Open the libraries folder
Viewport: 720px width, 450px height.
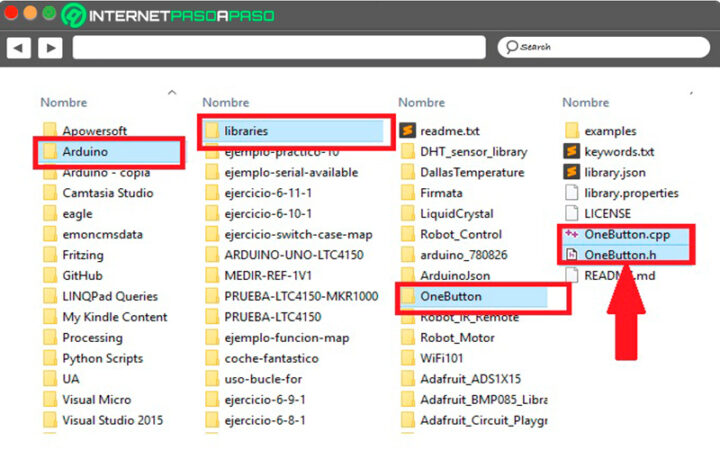pyautogui.click(x=245, y=131)
